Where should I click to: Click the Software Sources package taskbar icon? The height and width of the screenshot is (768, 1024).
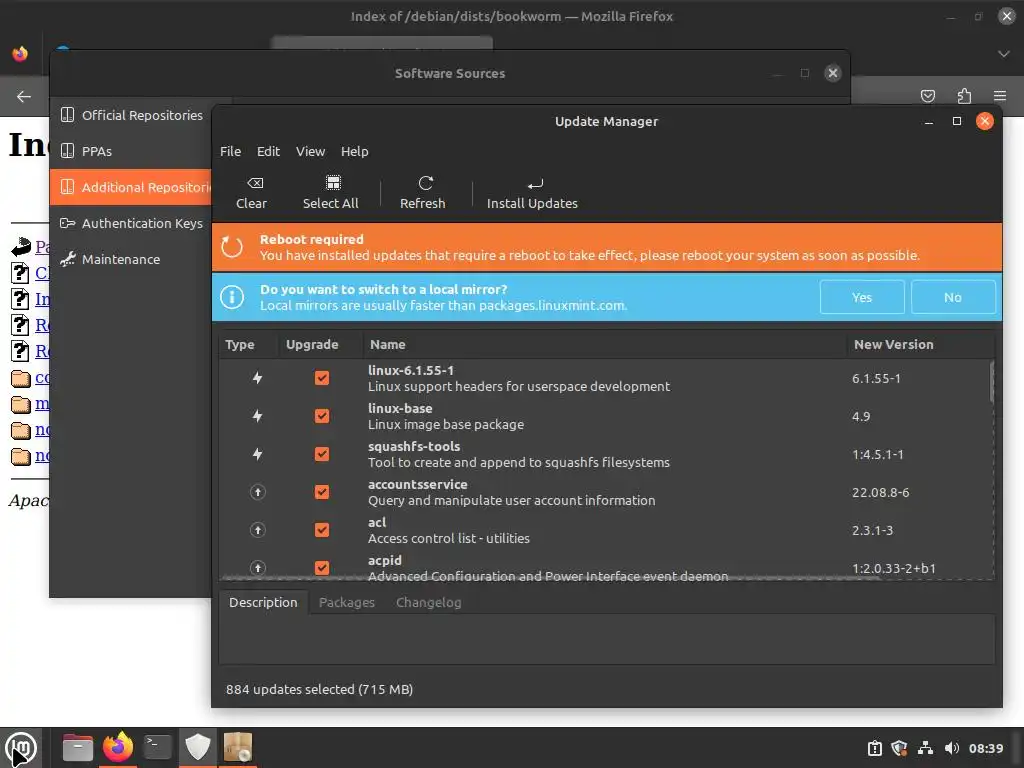[x=238, y=747]
